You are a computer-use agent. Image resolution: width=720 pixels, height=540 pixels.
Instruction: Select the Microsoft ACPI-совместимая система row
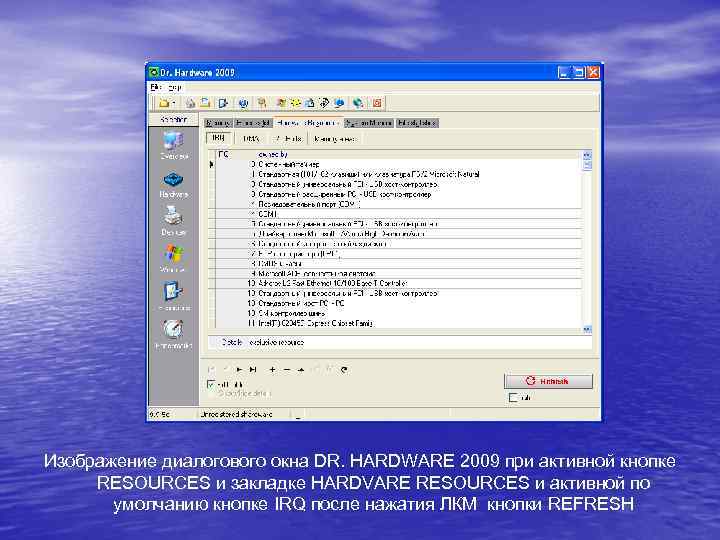click(x=395, y=274)
